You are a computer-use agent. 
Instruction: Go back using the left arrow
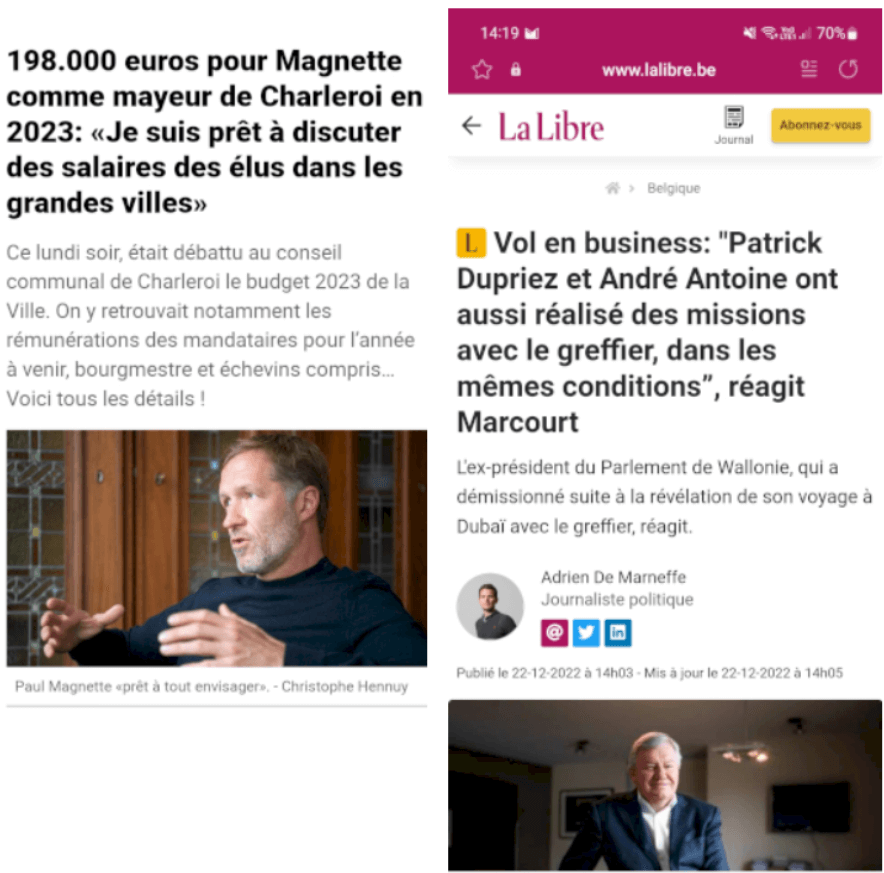point(471,125)
